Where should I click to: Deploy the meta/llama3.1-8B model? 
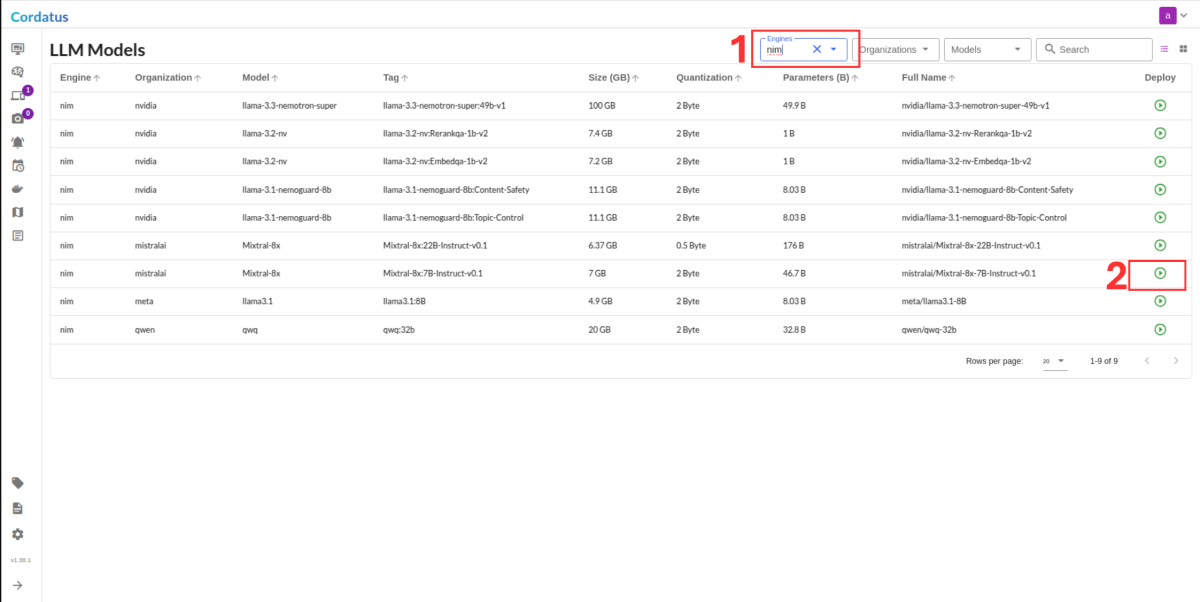click(x=1160, y=301)
